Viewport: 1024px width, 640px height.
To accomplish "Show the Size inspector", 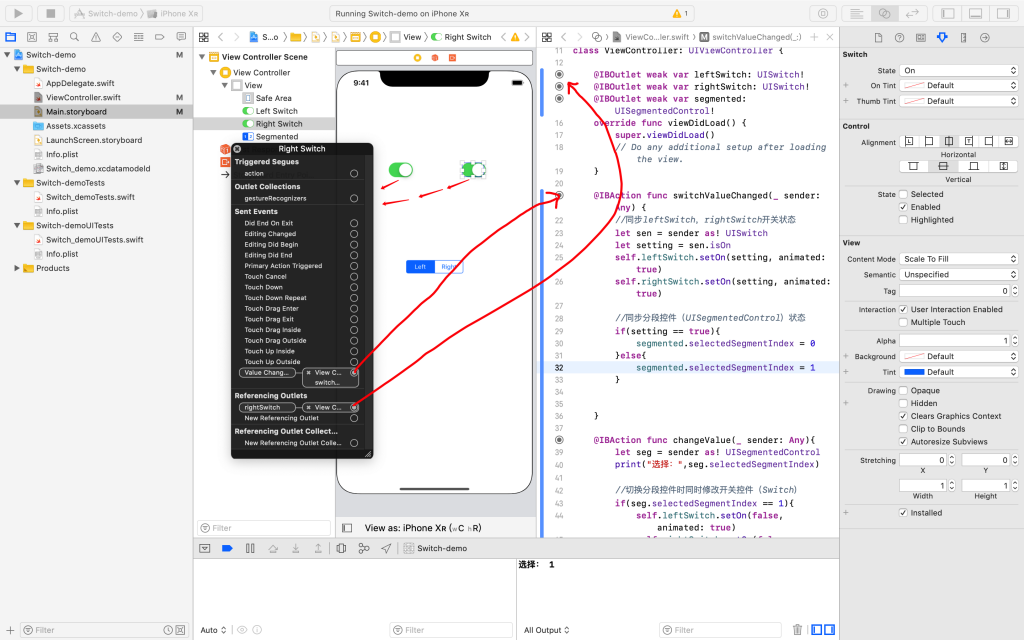I will point(963,37).
